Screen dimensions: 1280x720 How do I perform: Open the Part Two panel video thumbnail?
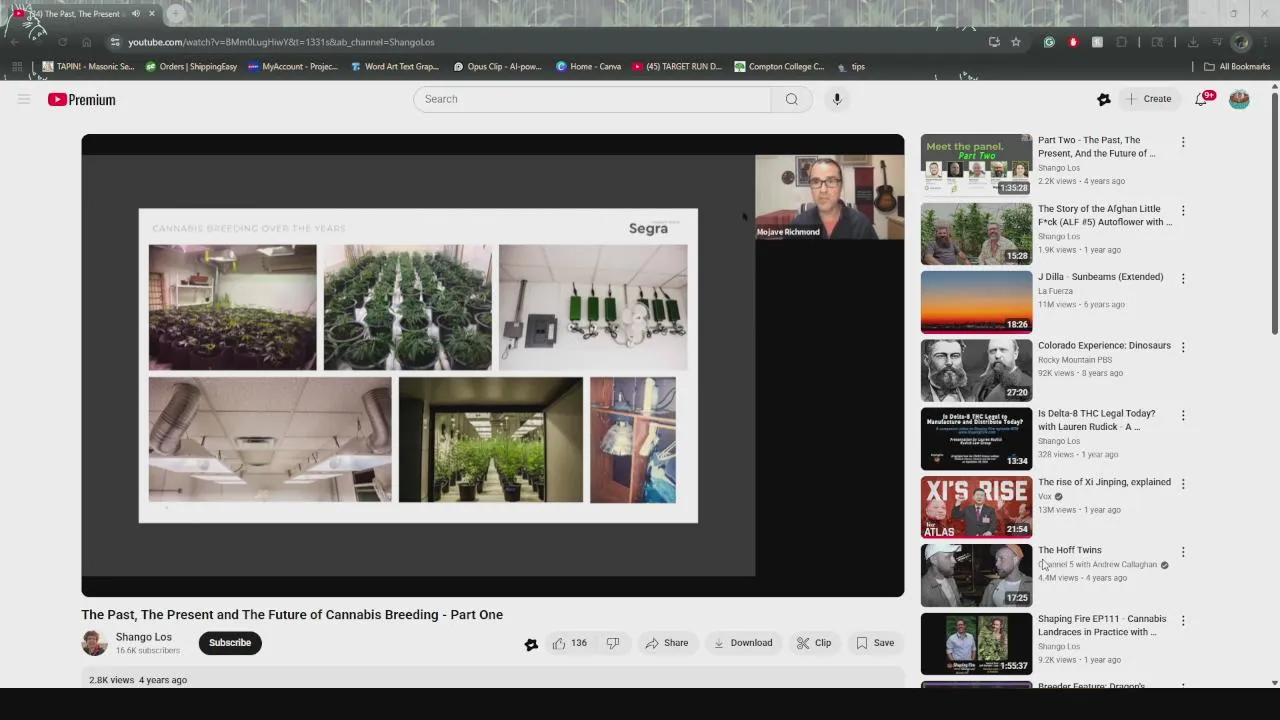tap(976, 165)
